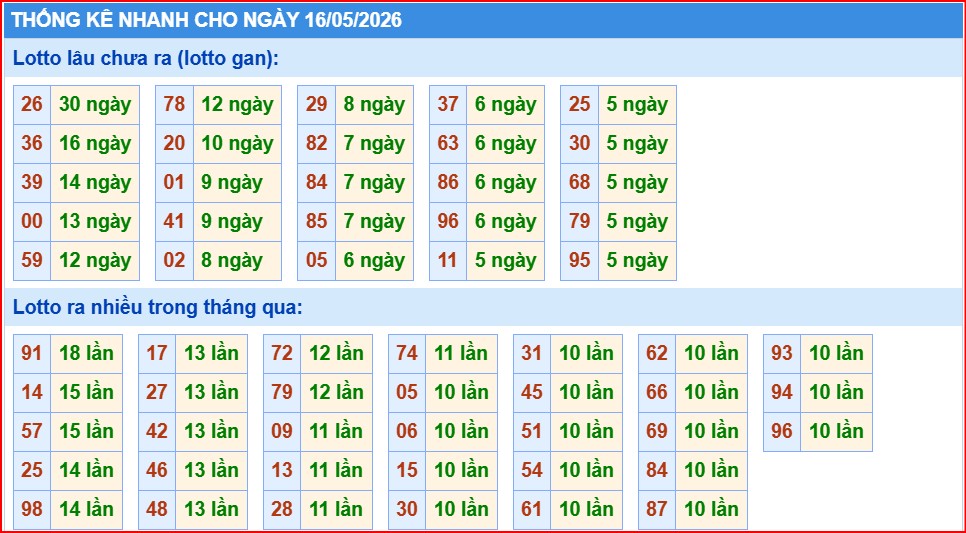The image size is (966, 533).
Task: Click '7 ngày' beside number 82
Action: point(374,144)
